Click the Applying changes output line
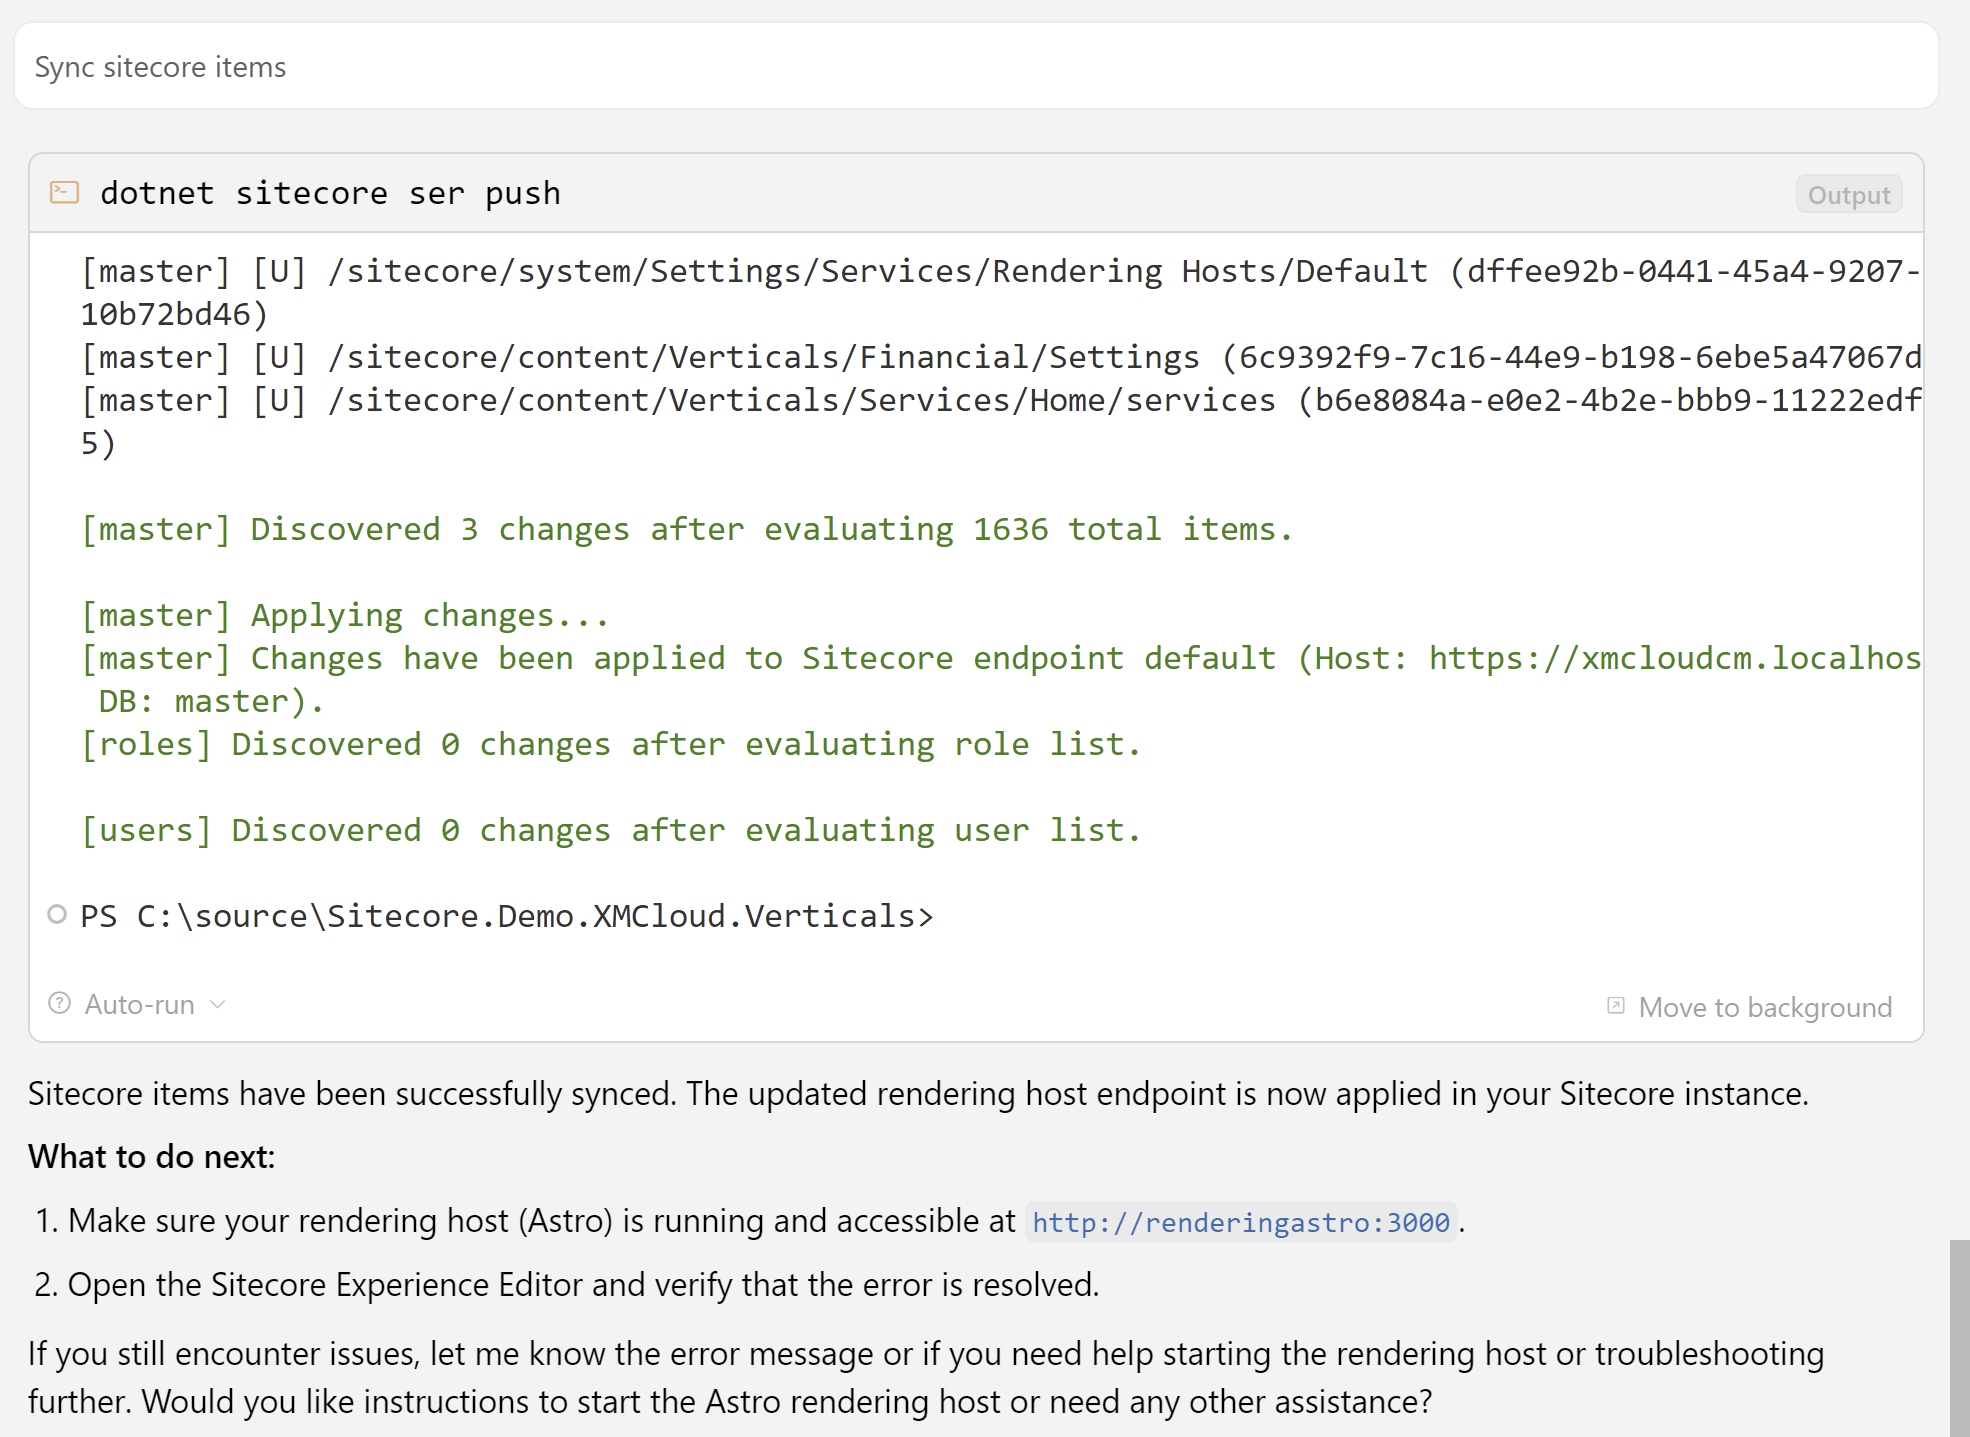The height and width of the screenshot is (1437, 1970). (345, 614)
